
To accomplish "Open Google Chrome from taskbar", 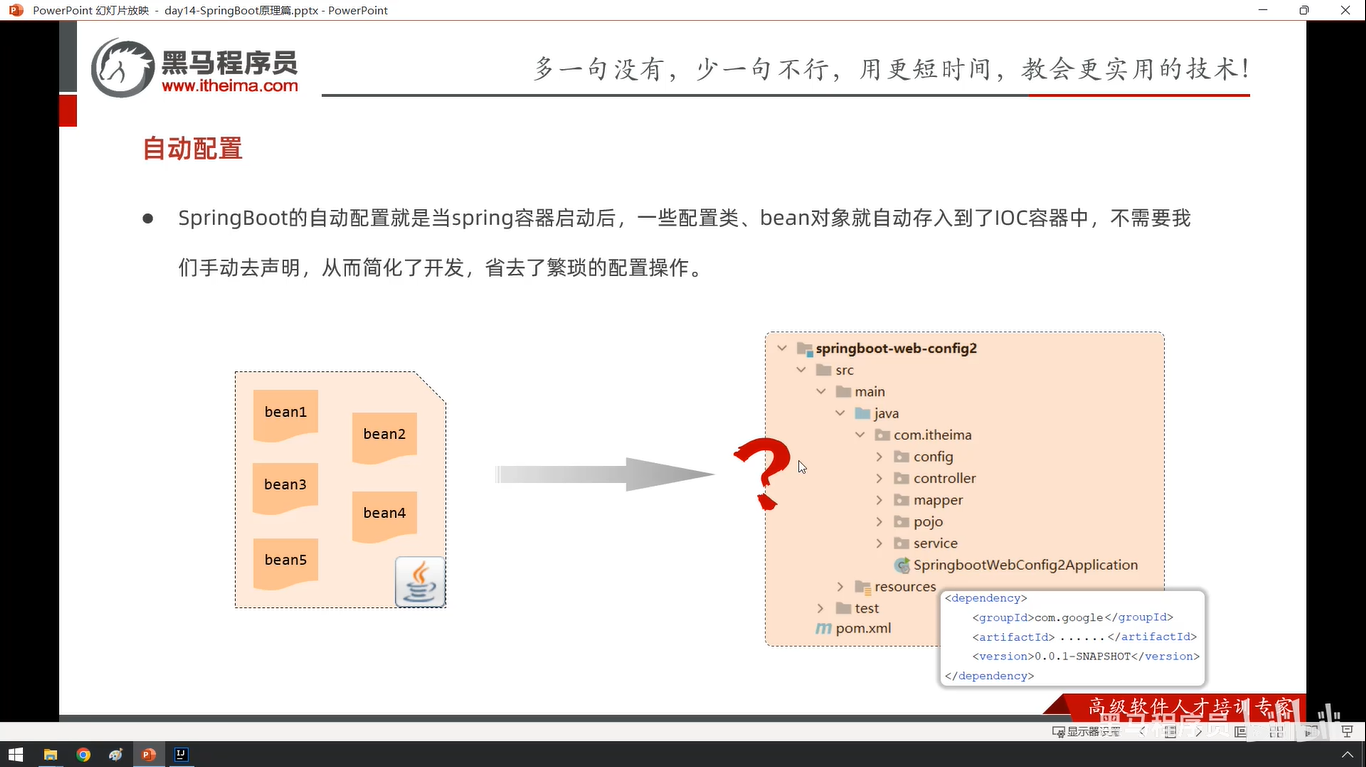I will click(x=83, y=755).
